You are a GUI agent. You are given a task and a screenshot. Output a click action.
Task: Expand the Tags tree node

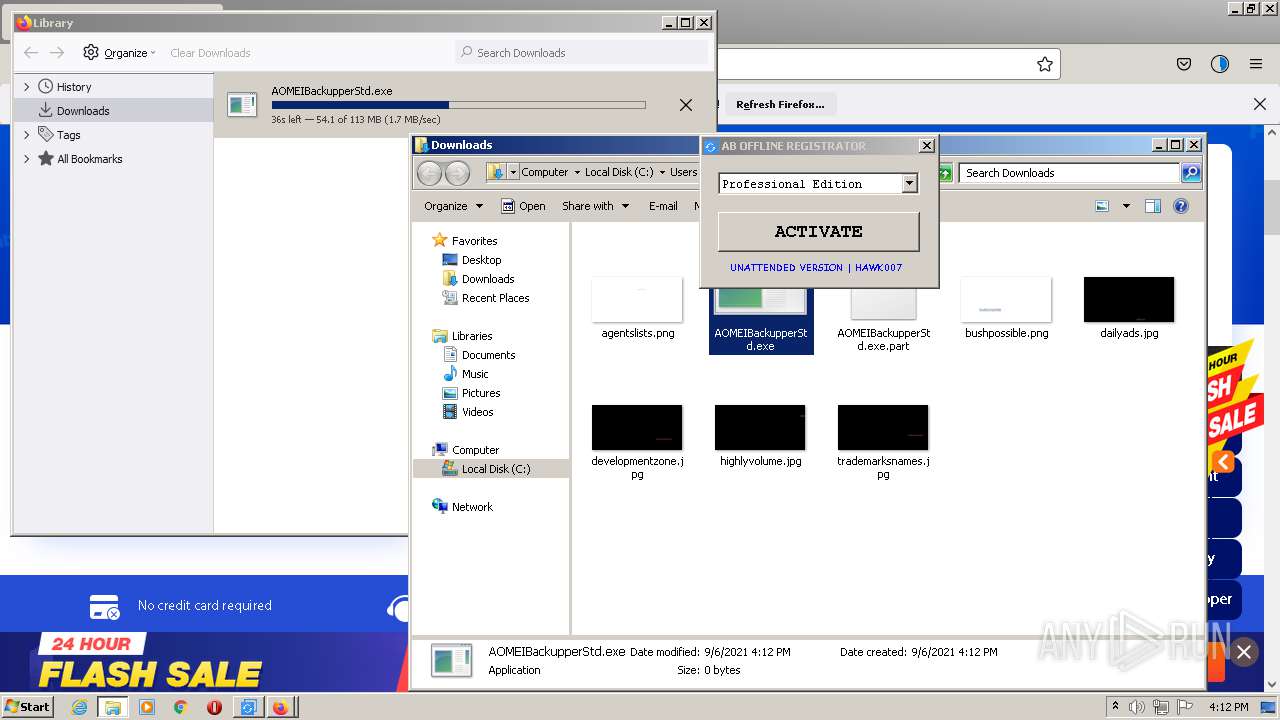pos(27,135)
